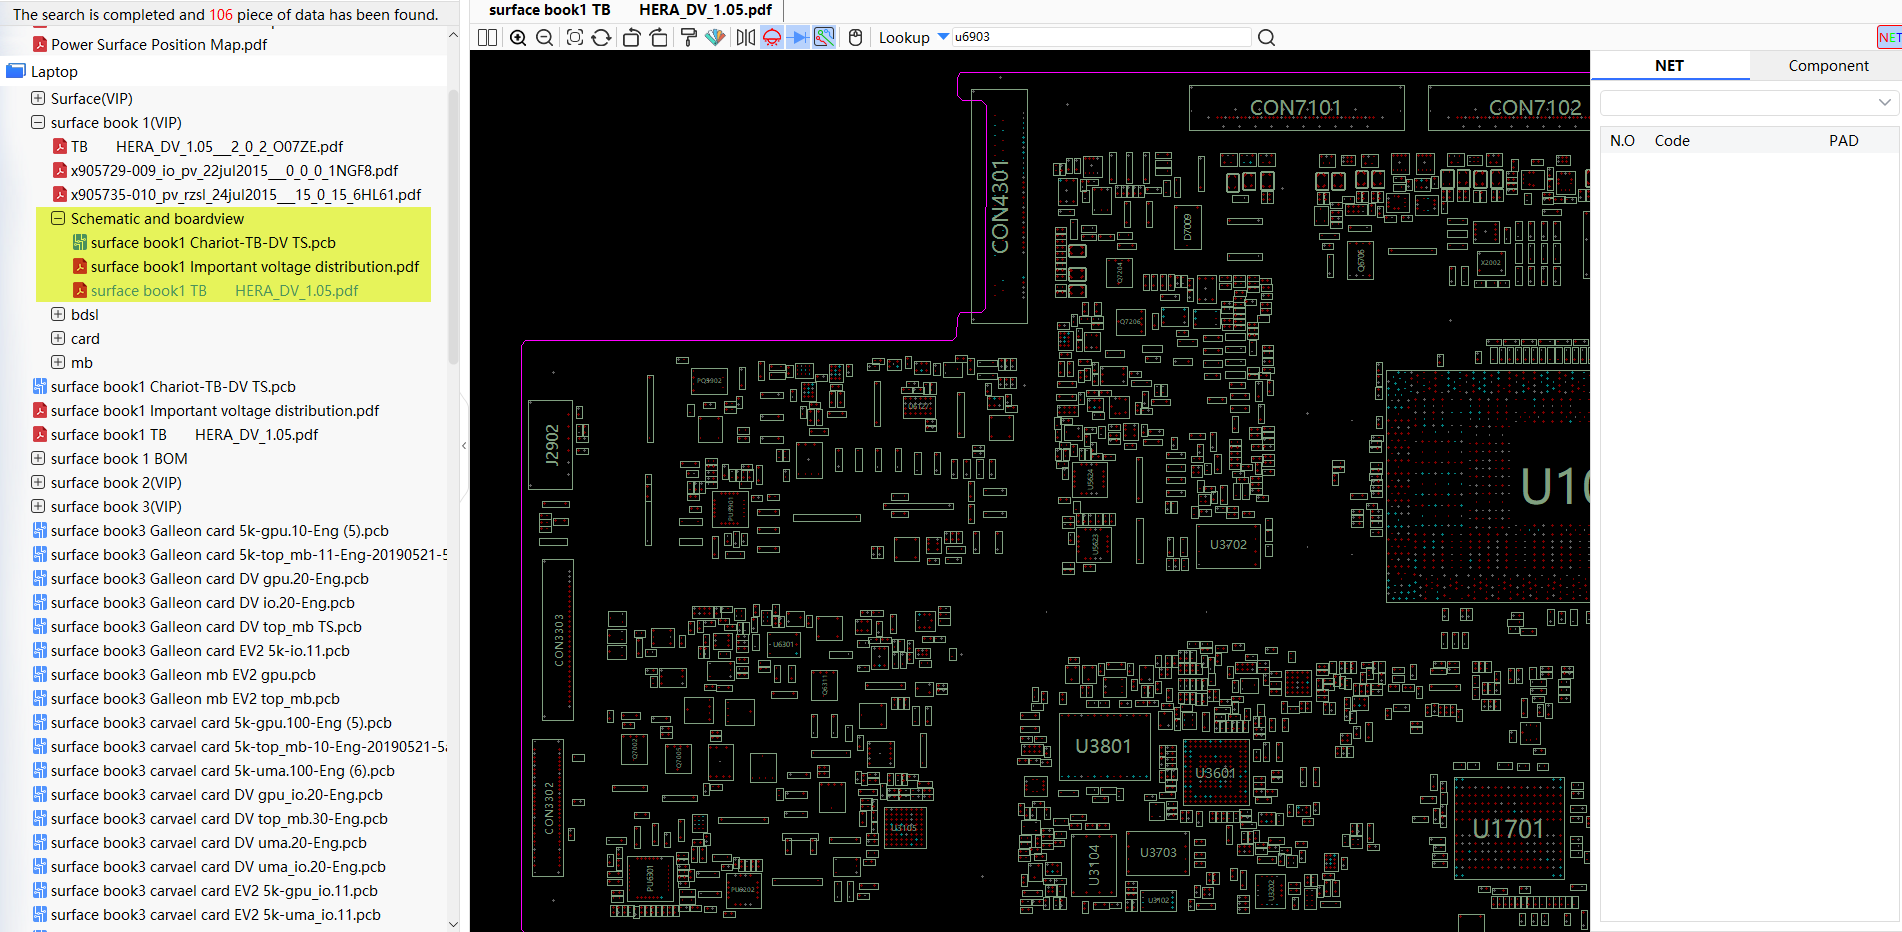Collapse the Schematic and boardview folder
The image size is (1902, 932).
[58, 219]
